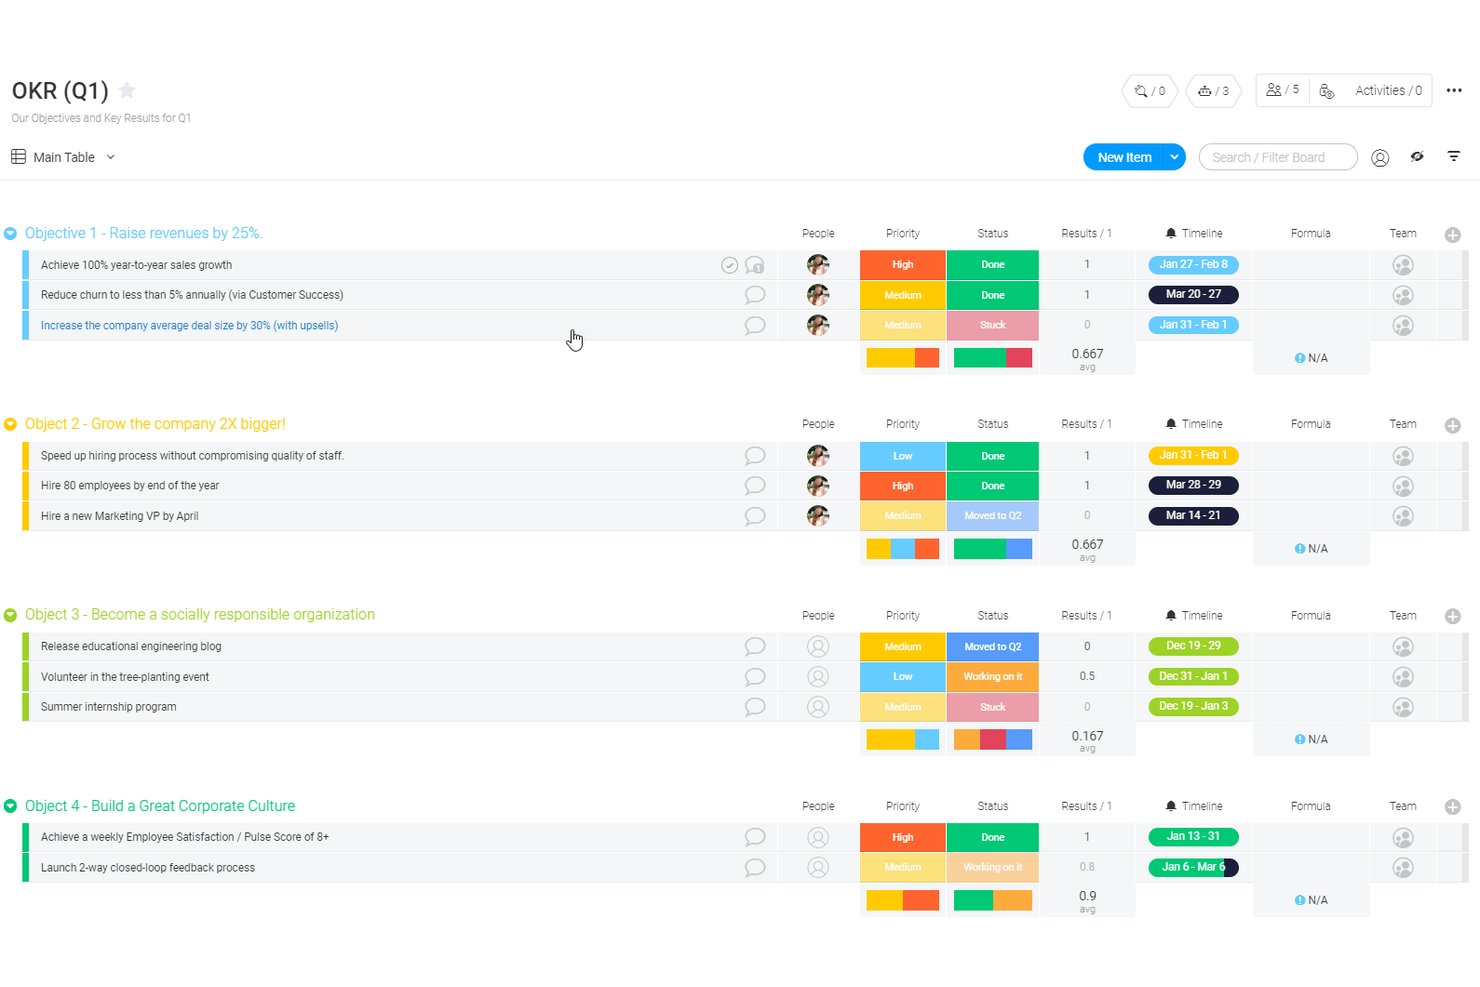Assign team to 'Speed up hiring process' row
This screenshot has width=1480, height=987.
pos(1403,456)
